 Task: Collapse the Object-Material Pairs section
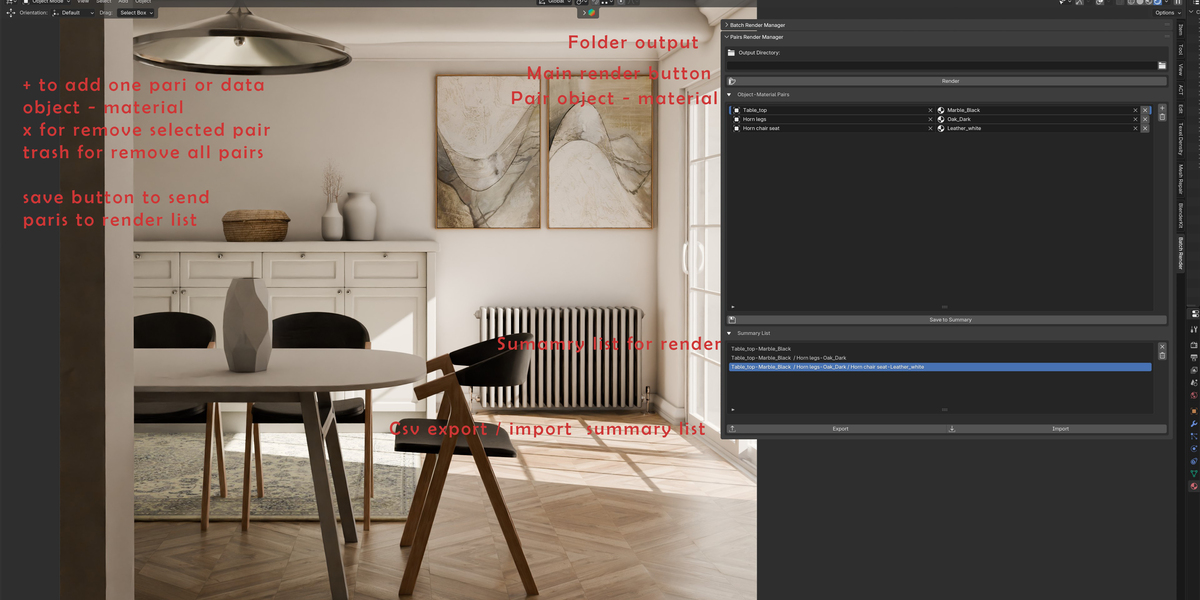(x=729, y=94)
